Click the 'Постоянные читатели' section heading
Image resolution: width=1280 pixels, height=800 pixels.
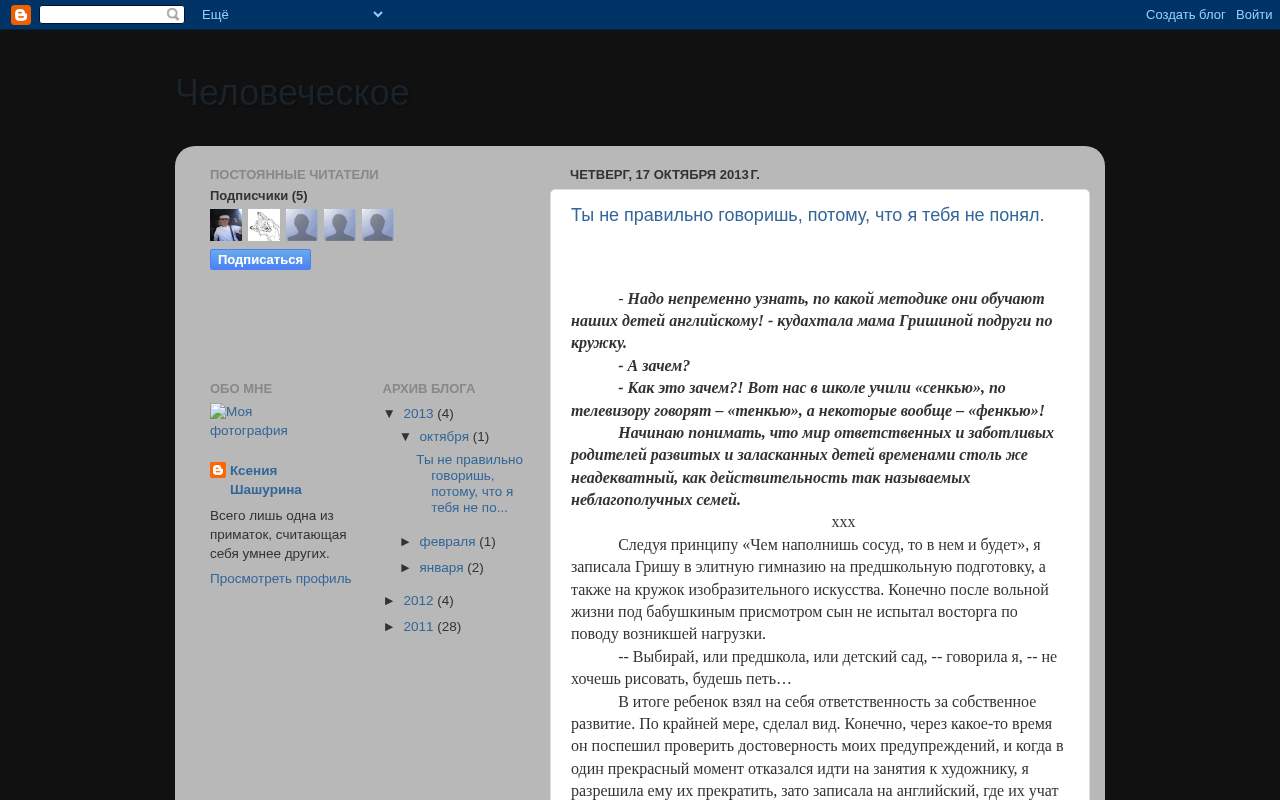coord(294,175)
